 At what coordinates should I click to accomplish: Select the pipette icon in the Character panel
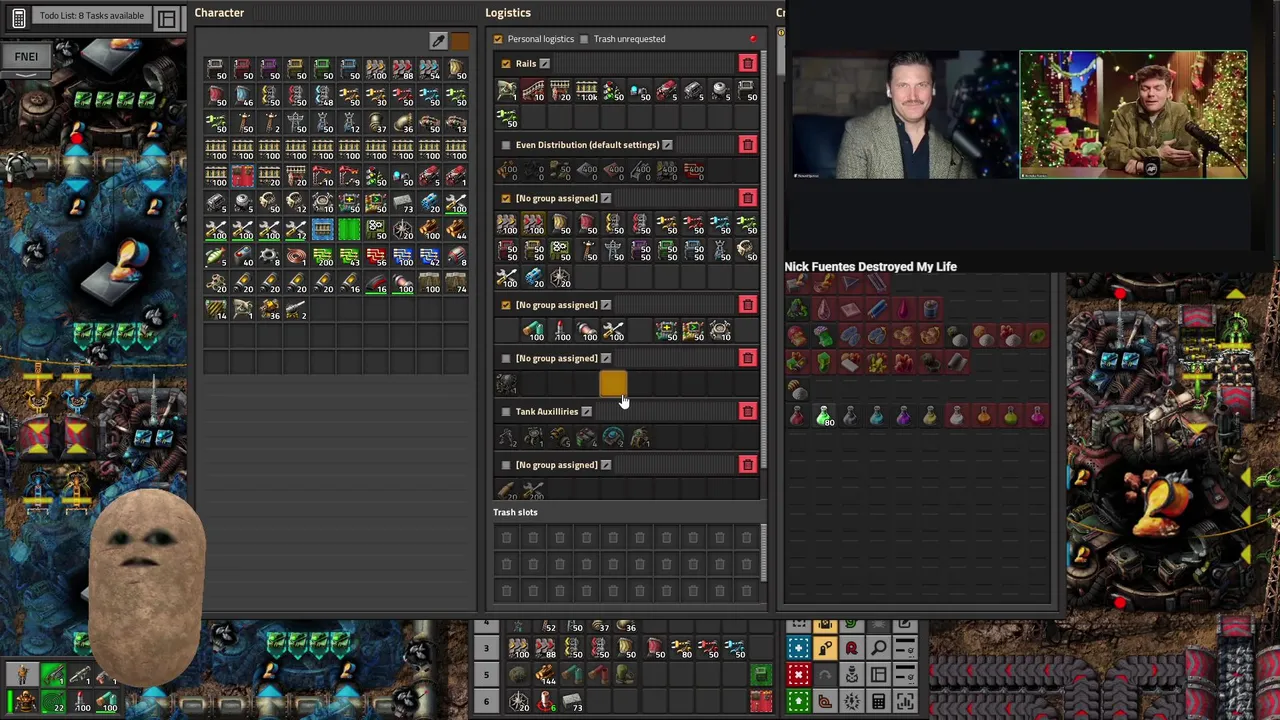(x=438, y=41)
